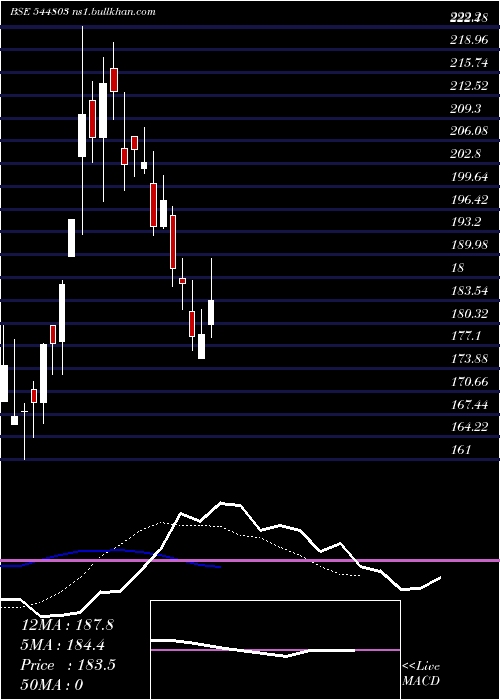Click the 196.42 price axis label
Image resolution: width=500 pixels, height=700 pixels.
point(469,200)
